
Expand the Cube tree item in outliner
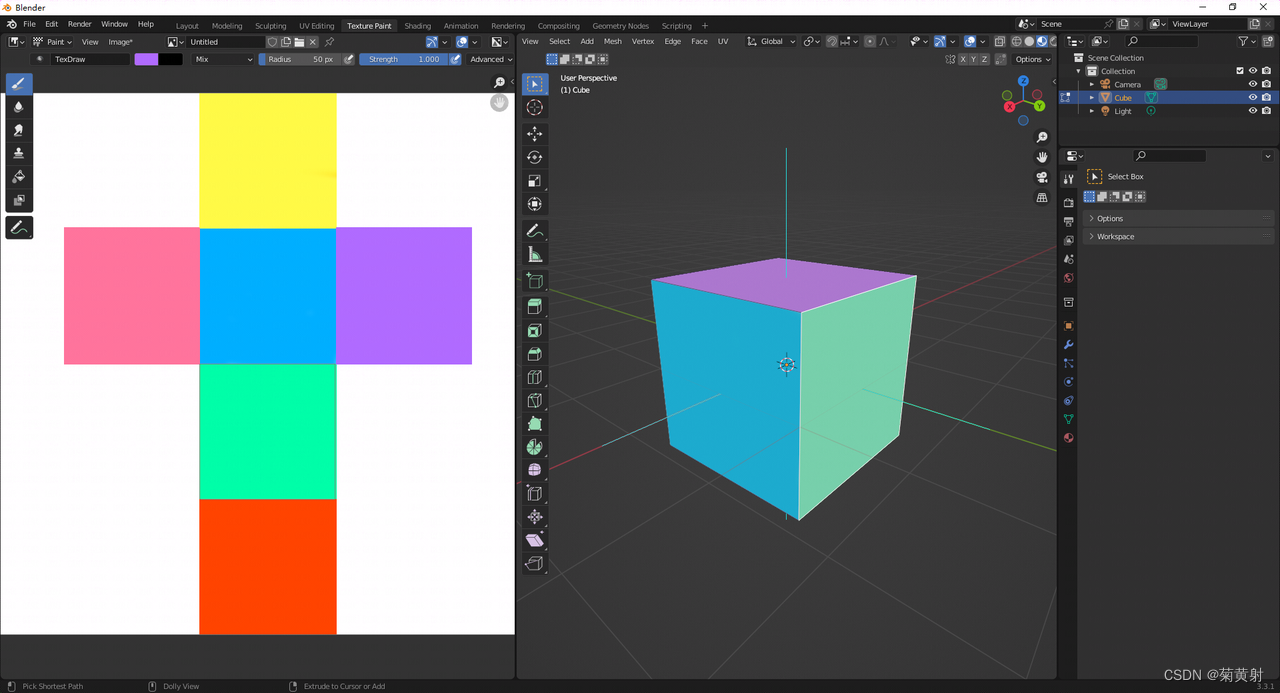pos(1092,98)
